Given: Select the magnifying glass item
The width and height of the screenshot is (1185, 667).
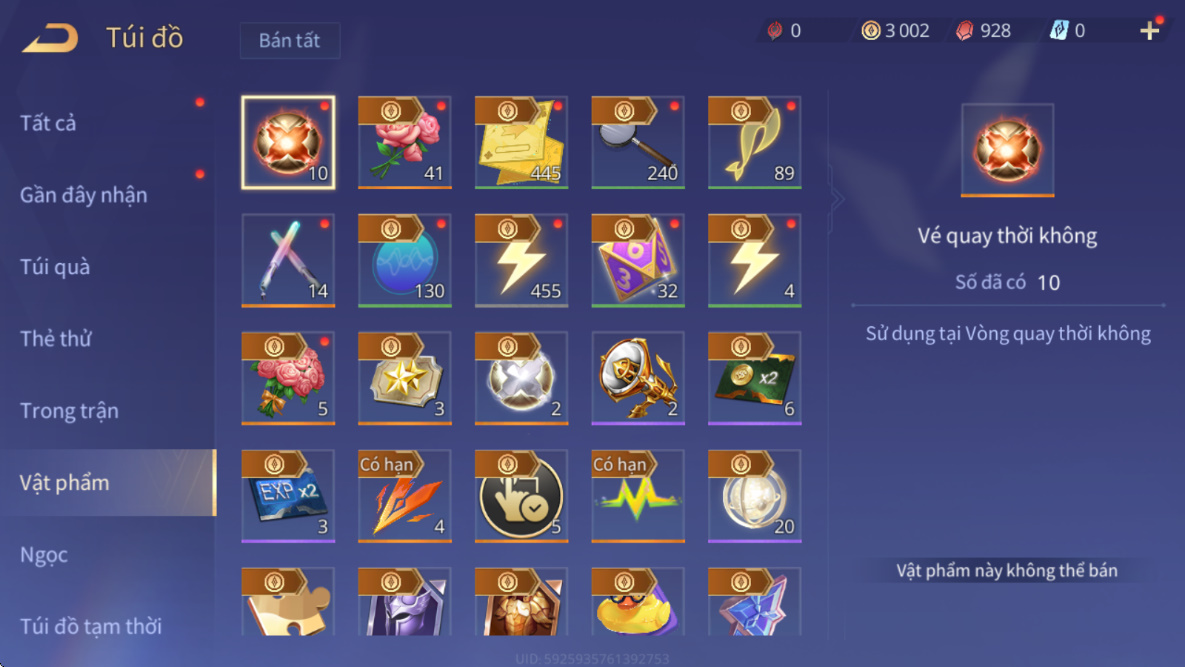Looking at the screenshot, I should pyautogui.click(x=638, y=142).
